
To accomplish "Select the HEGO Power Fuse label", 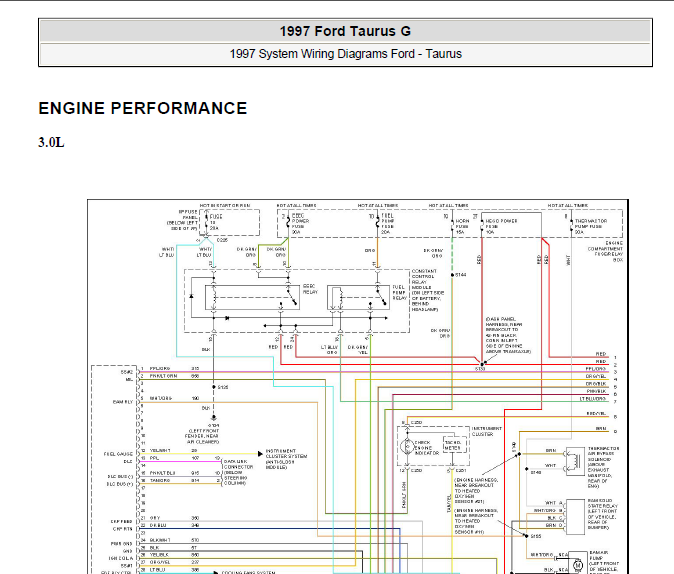I will pos(501,226).
